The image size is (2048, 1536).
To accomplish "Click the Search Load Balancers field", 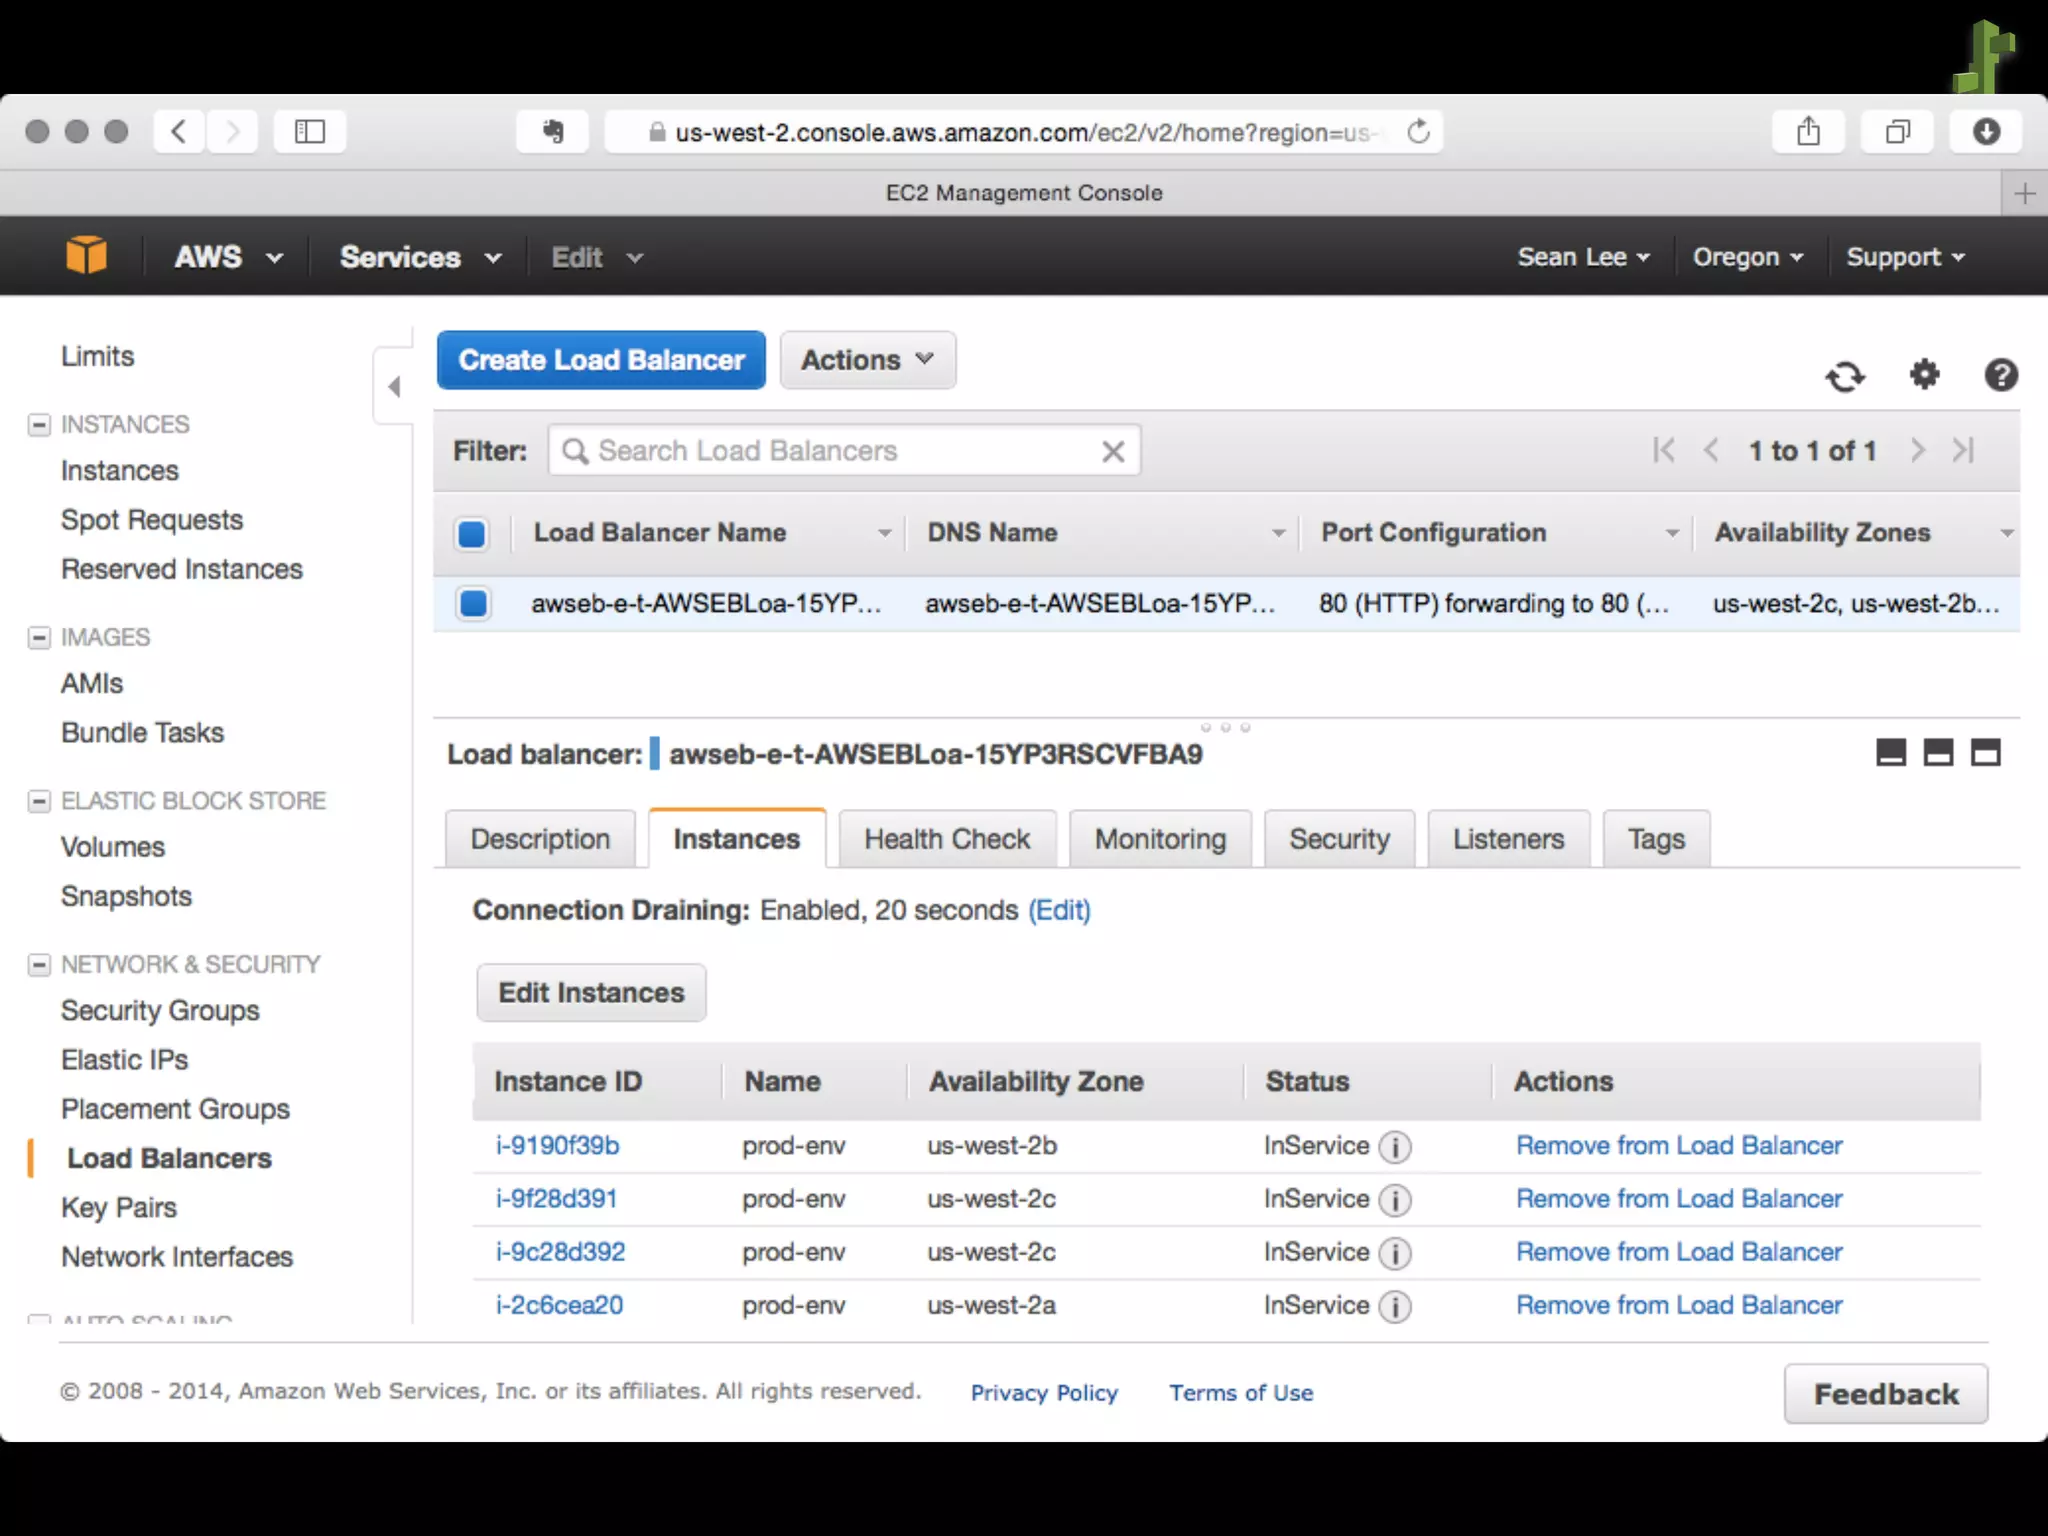I will tap(840, 451).
